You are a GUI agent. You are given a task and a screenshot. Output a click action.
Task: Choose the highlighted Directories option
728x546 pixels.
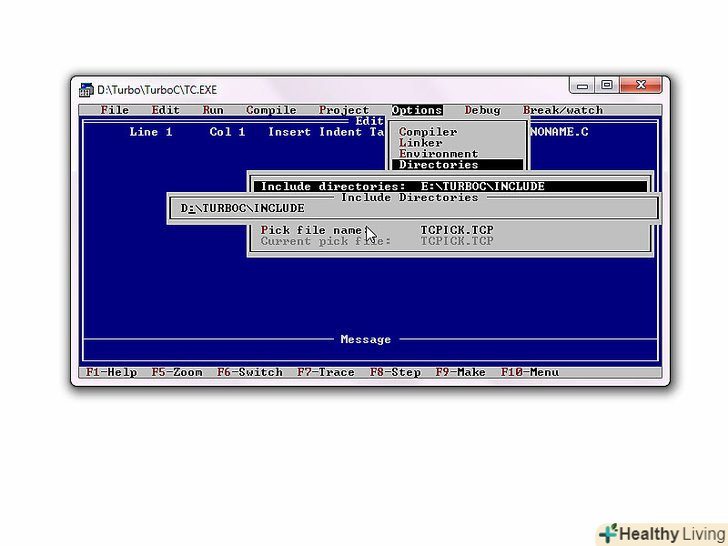point(438,165)
